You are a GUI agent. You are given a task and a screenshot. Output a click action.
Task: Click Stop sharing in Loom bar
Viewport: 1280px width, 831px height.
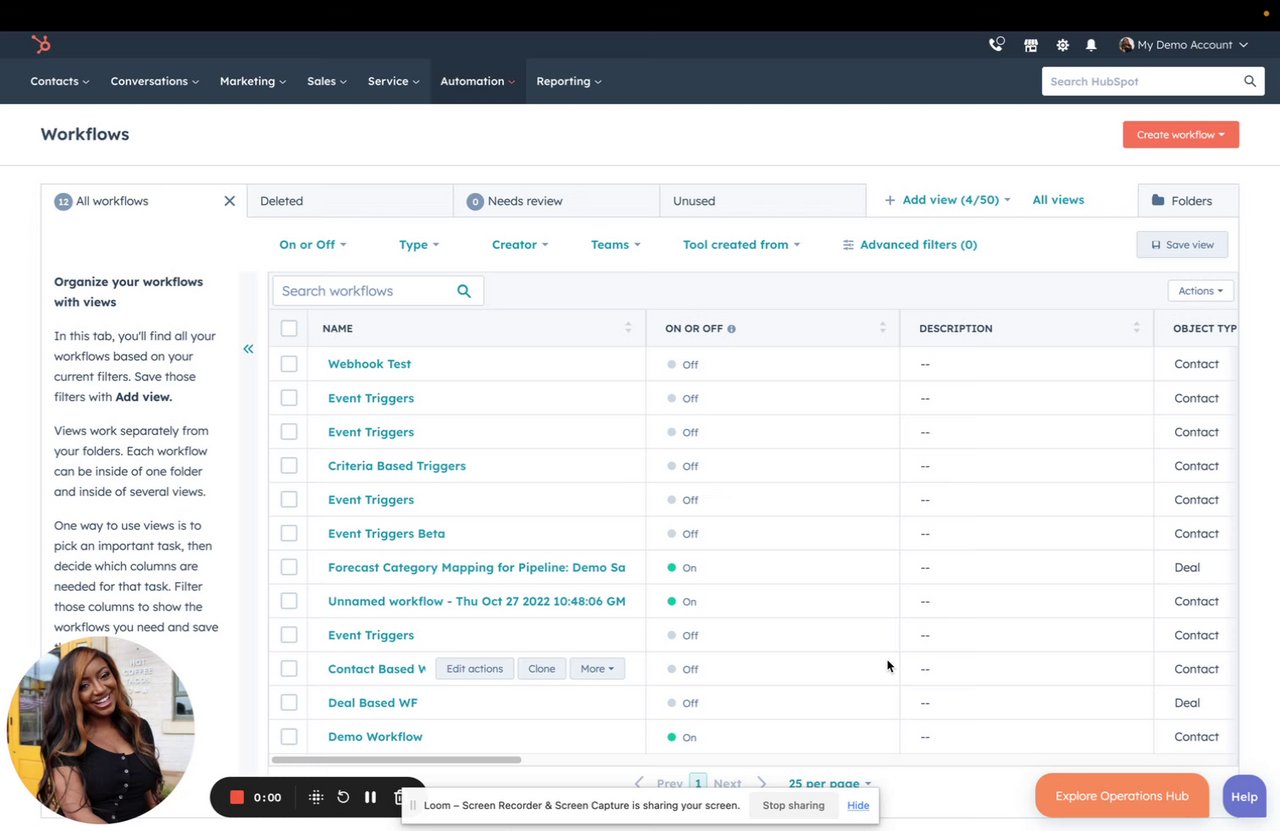(794, 805)
